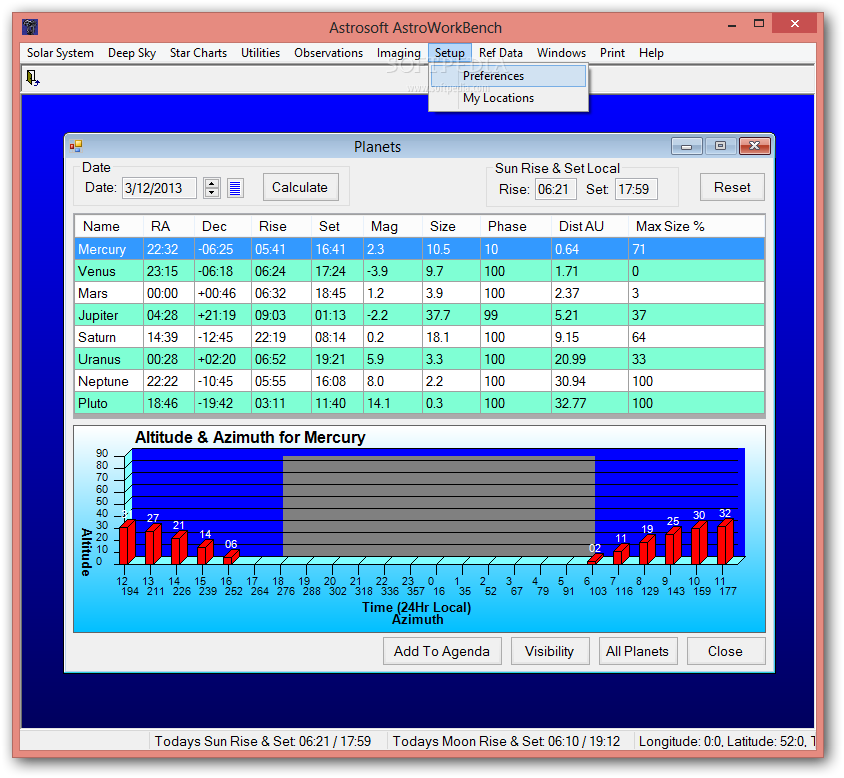Image resolution: width=844 pixels, height=778 pixels.
Task: Open the Star Charts menu
Action: click(x=198, y=53)
